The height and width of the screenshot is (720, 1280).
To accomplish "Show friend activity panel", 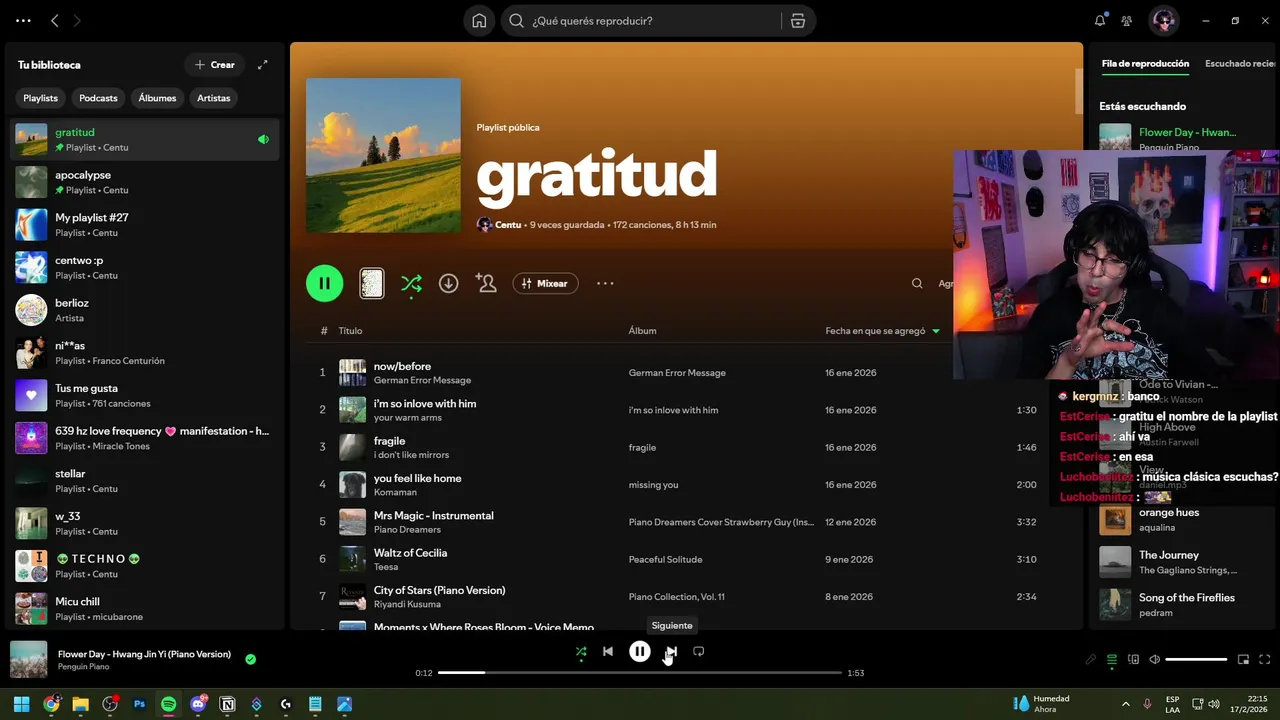I will pyautogui.click(x=1127, y=21).
